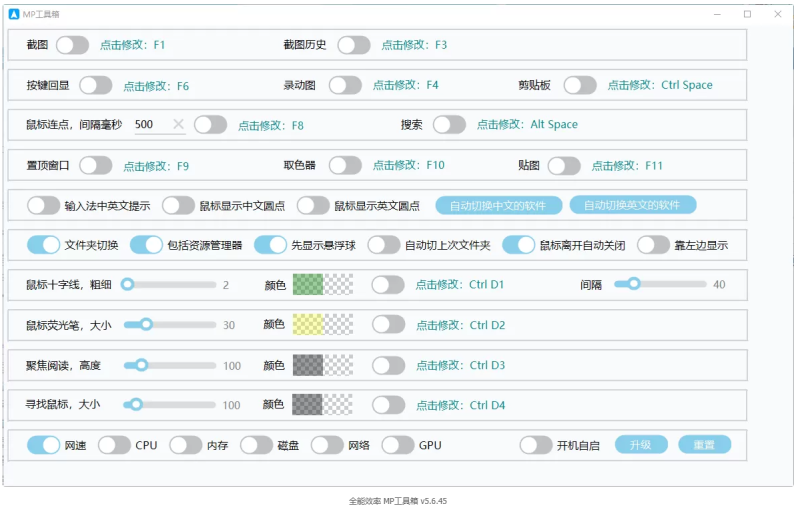Image resolution: width=800 pixels, height=506 pixels.
Task: Open 聚焦阅读 gray color swatch
Action: pos(322,365)
